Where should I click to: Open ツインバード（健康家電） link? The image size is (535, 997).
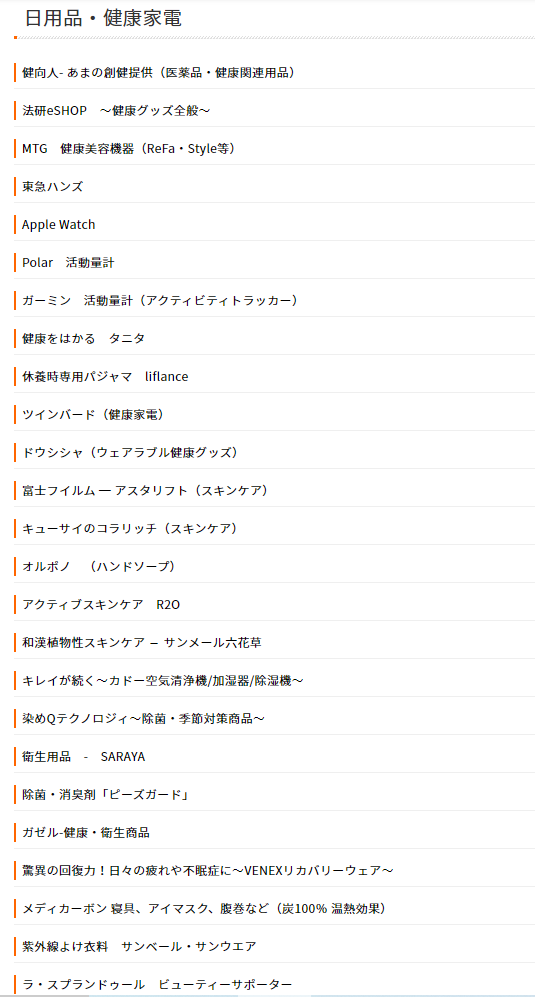point(94,415)
